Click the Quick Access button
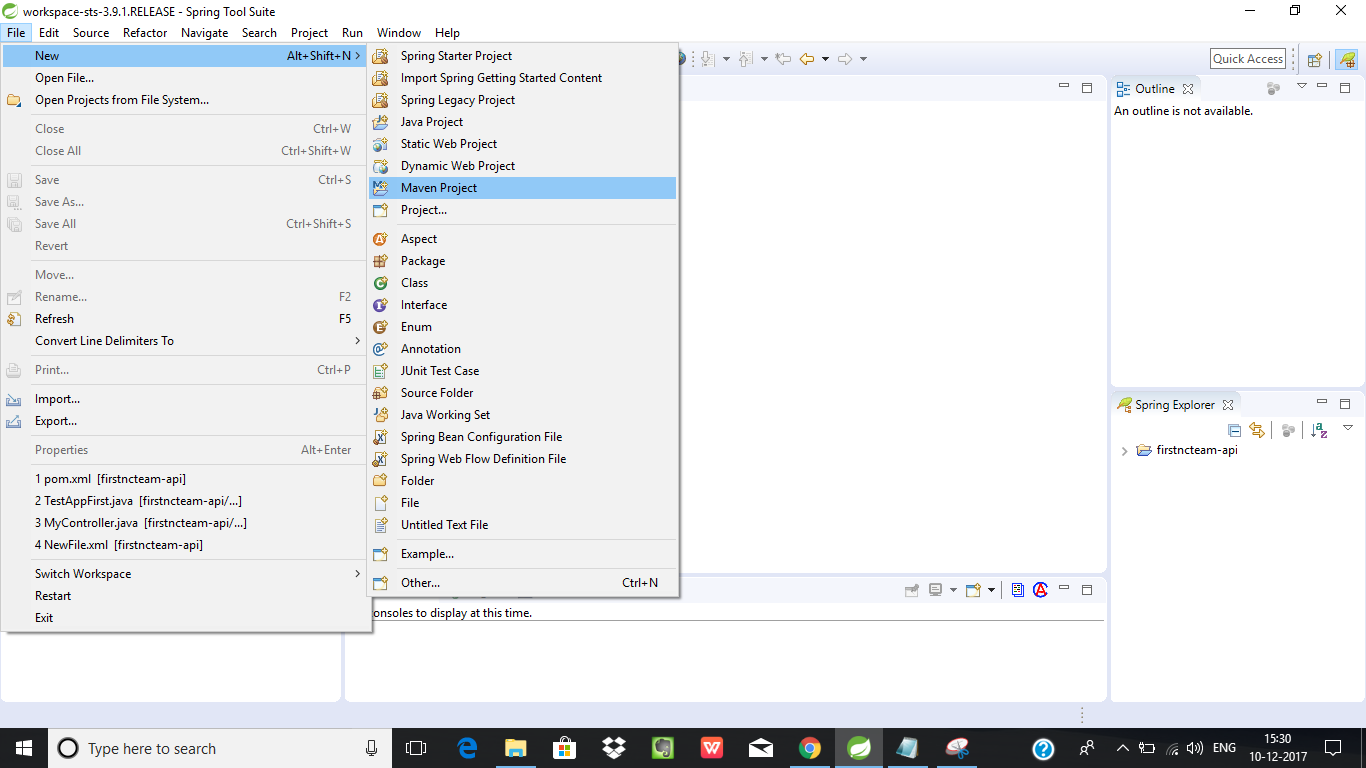This screenshot has height=768, width=1366. (x=1247, y=58)
